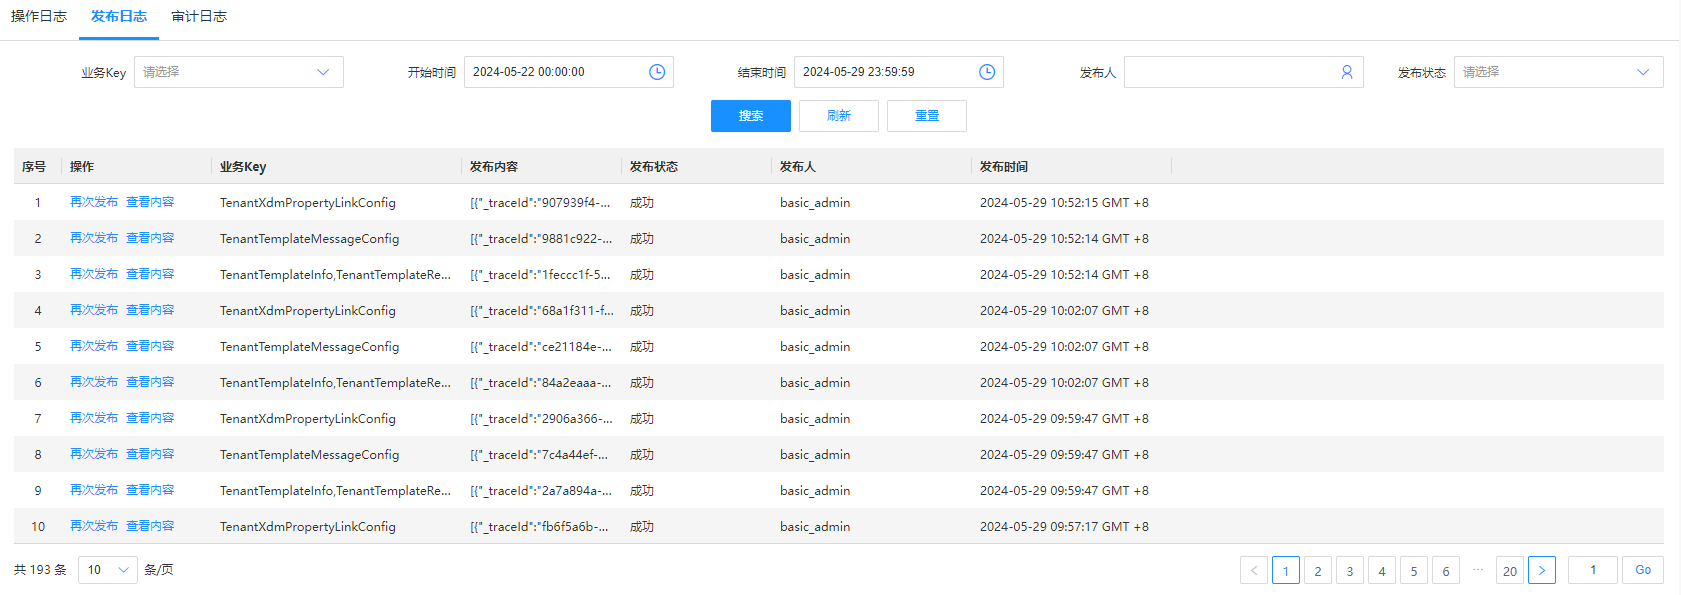Go to page 4

point(1382,570)
